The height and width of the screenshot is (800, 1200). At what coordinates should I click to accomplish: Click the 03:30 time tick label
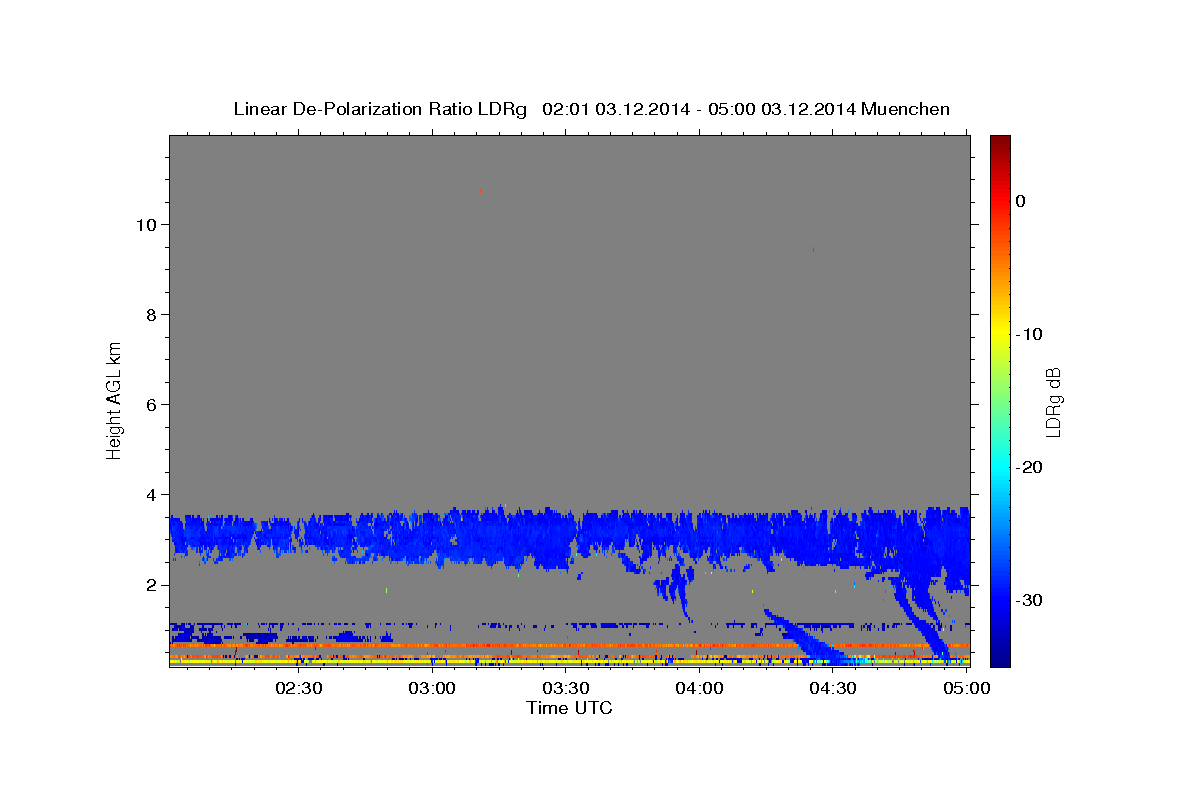coord(565,688)
